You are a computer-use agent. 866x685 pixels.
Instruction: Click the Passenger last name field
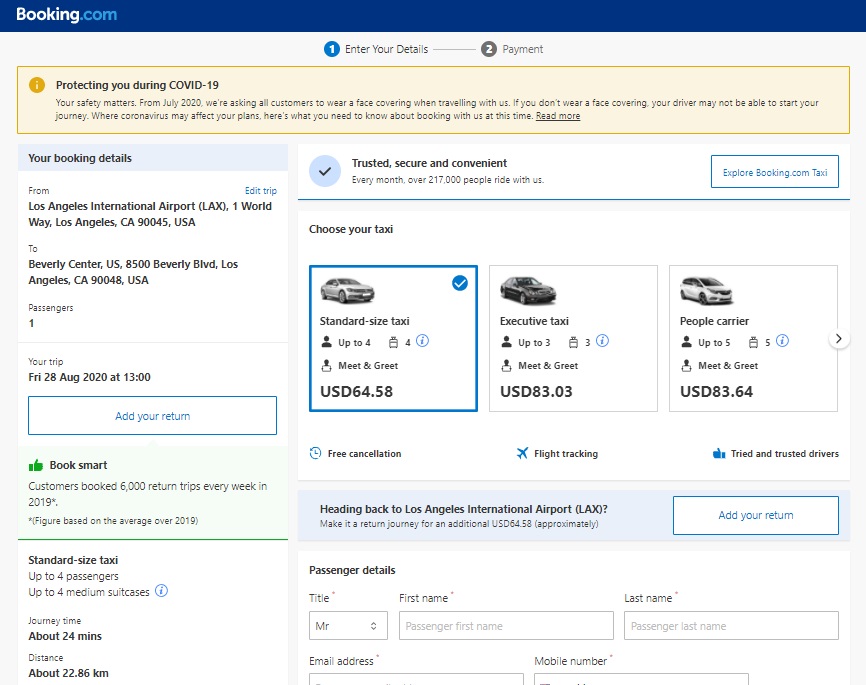[x=731, y=626]
